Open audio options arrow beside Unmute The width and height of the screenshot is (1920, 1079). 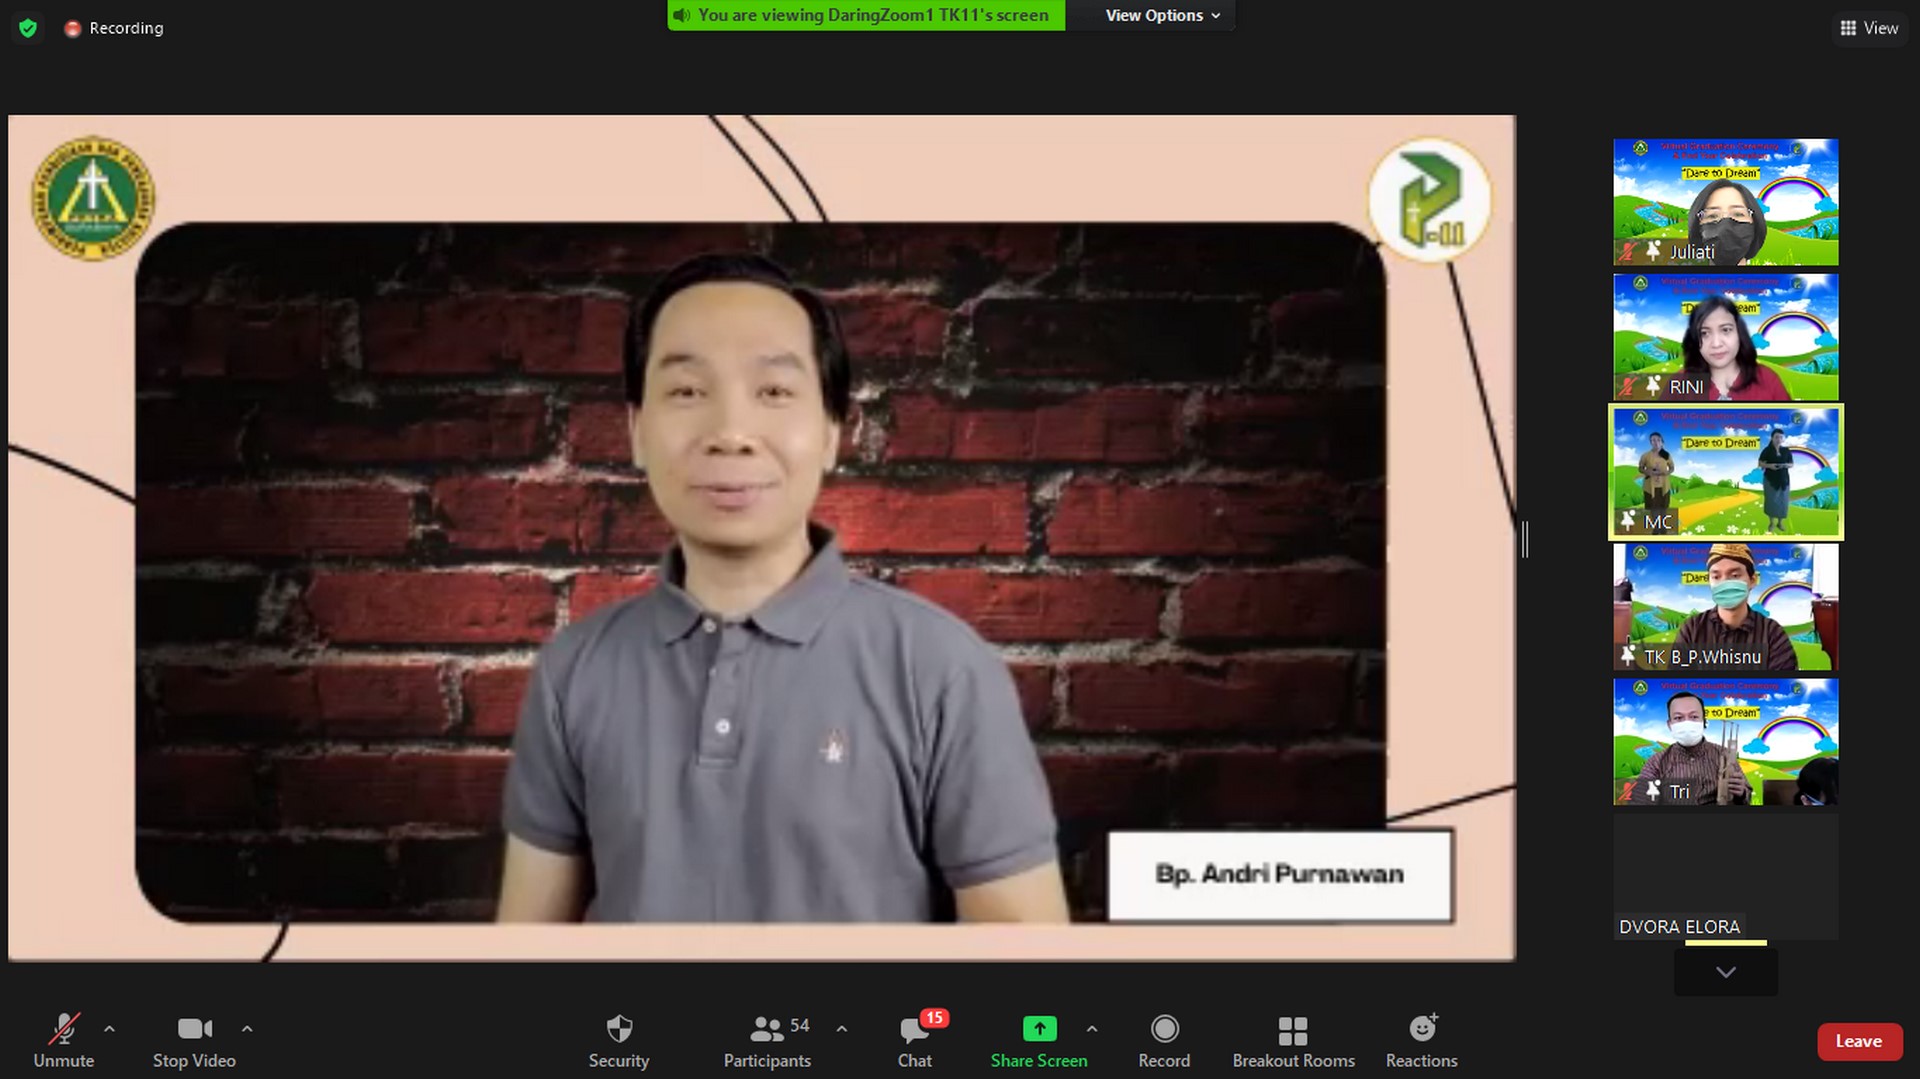pyautogui.click(x=109, y=1028)
